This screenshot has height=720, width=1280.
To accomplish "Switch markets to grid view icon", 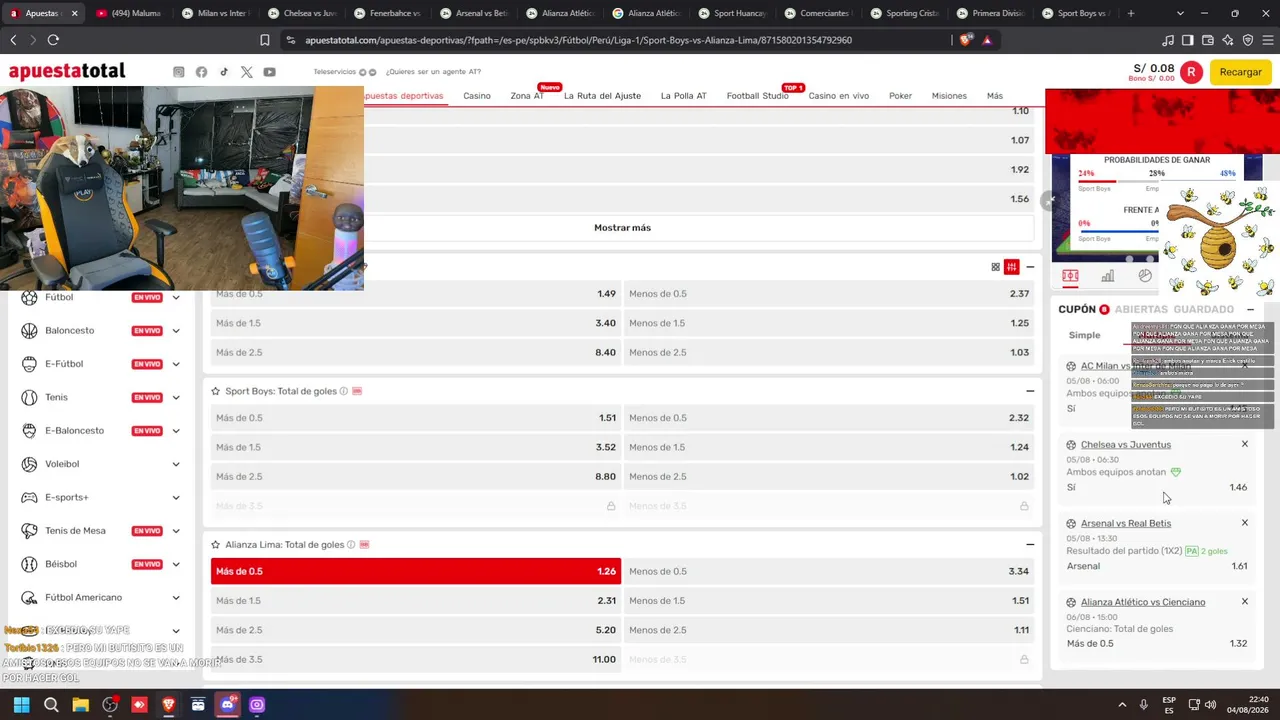I will click(995, 267).
